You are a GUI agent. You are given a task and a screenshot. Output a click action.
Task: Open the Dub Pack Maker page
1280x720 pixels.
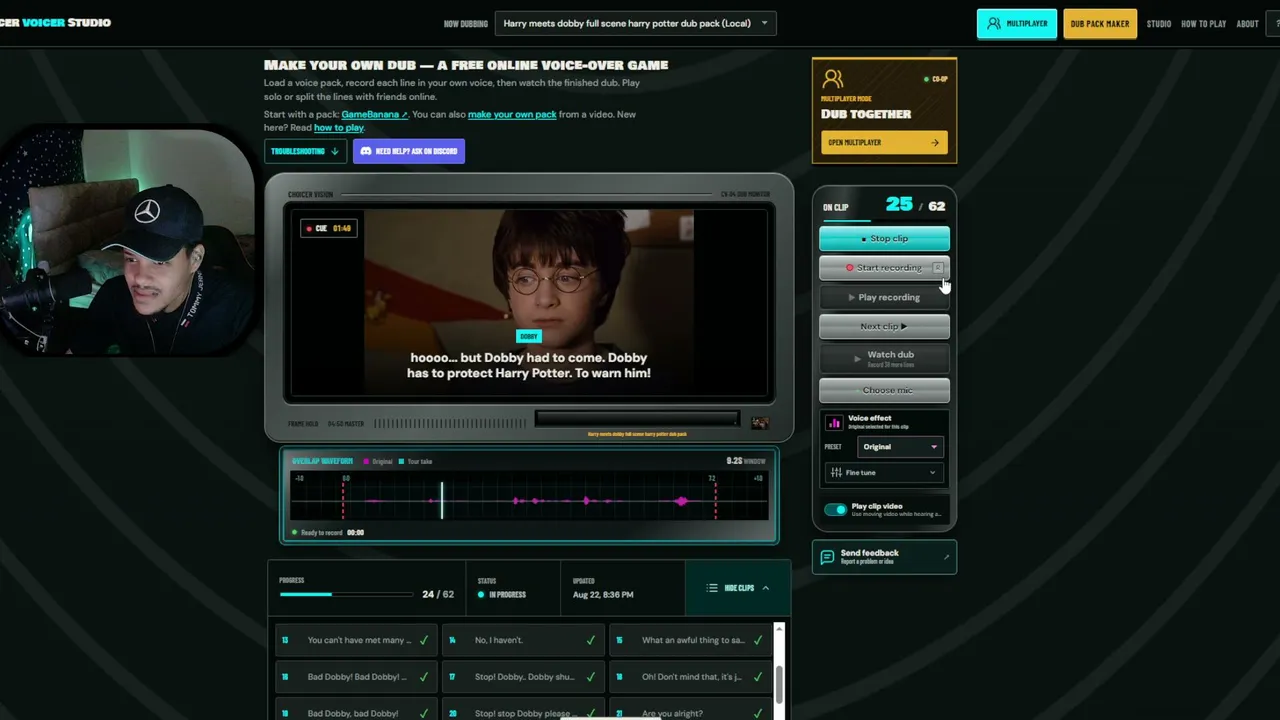point(1100,24)
